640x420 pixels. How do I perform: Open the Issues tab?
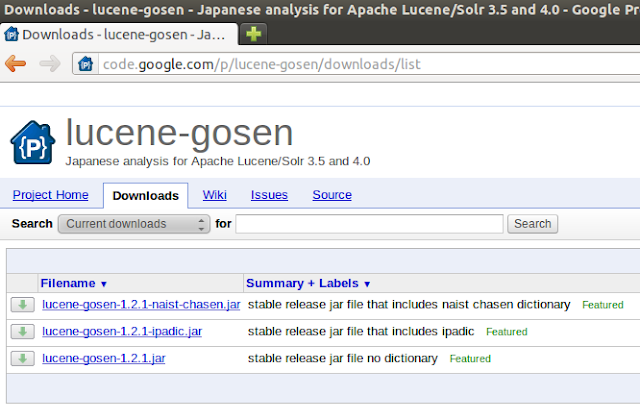point(269,195)
